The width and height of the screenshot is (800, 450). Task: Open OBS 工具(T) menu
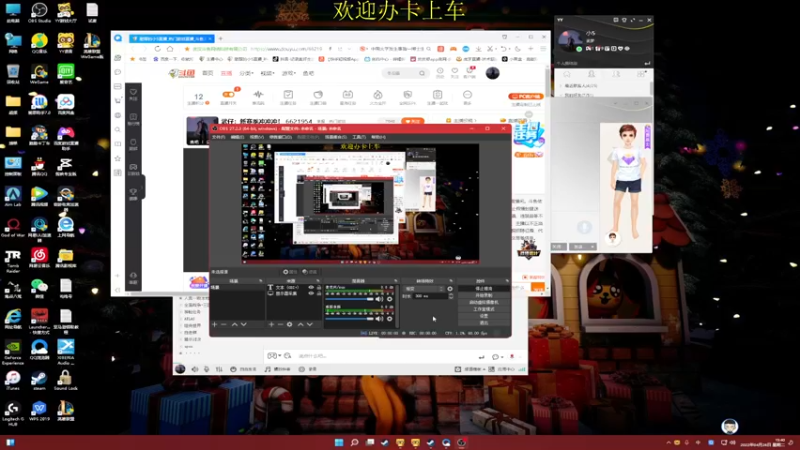(x=359, y=137)
